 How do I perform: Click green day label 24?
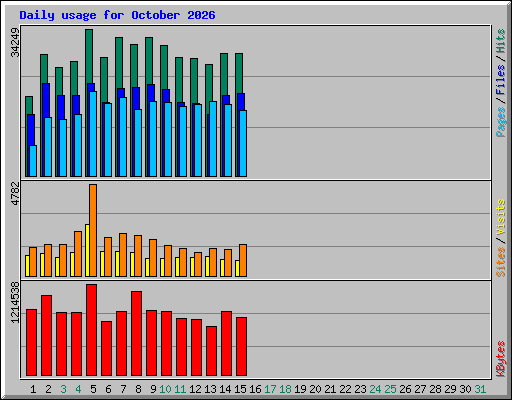[375, 389]
